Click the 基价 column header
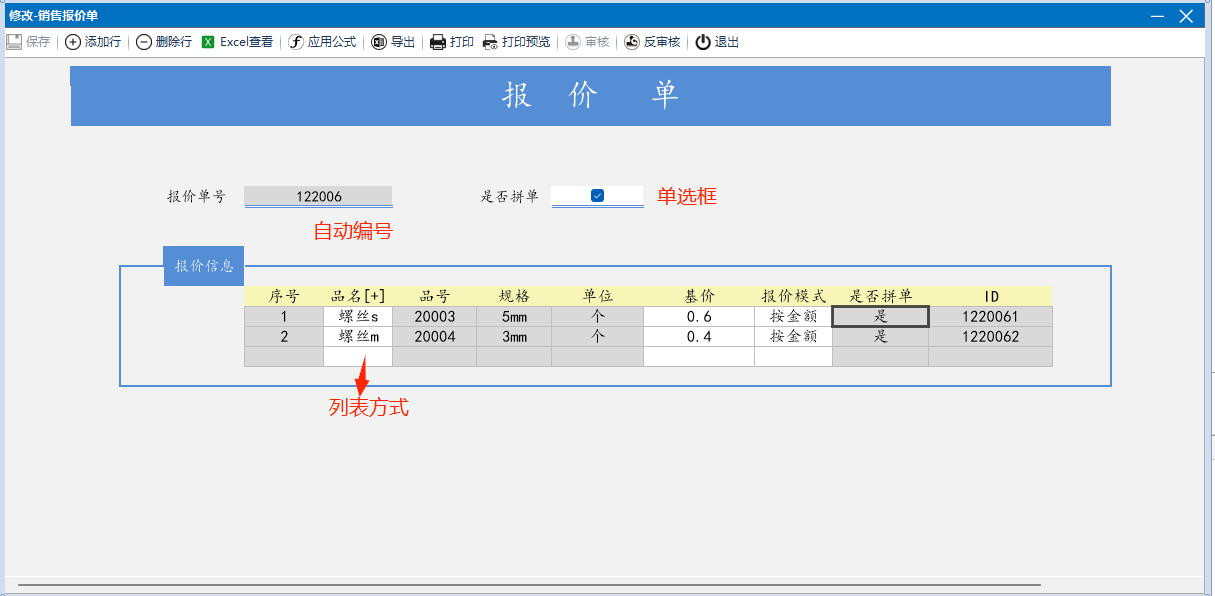 699,296
